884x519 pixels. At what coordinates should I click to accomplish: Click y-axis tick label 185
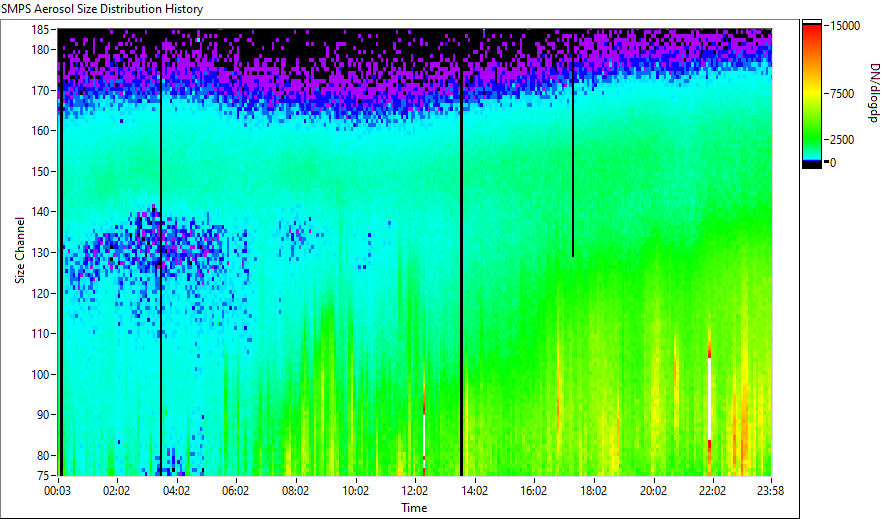pos(40,29)
